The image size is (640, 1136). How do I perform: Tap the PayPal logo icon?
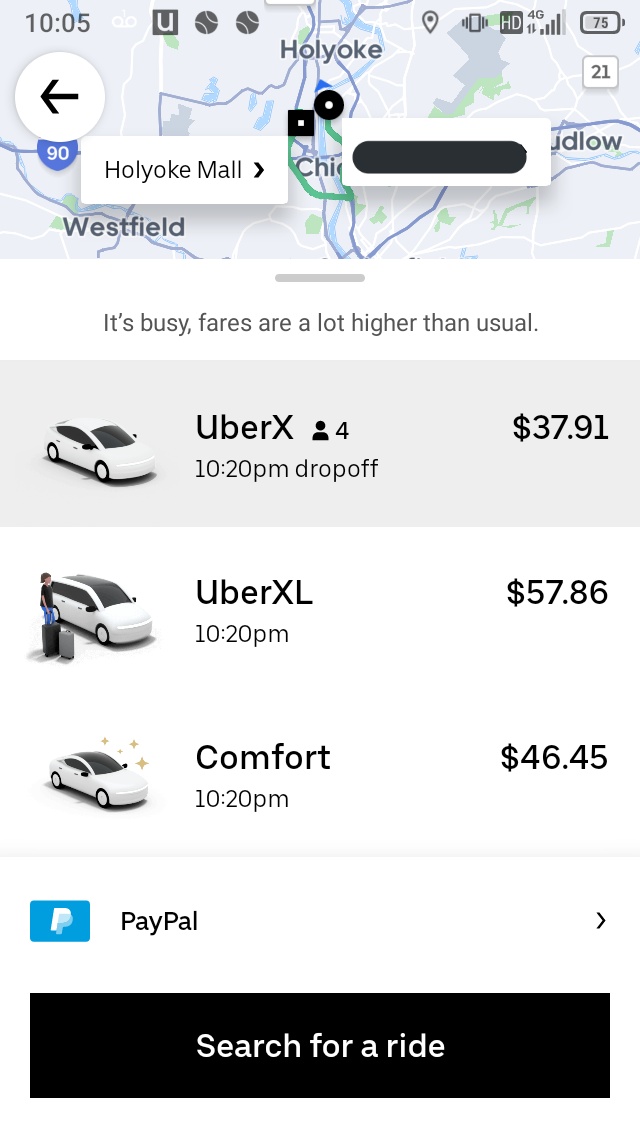60,921
